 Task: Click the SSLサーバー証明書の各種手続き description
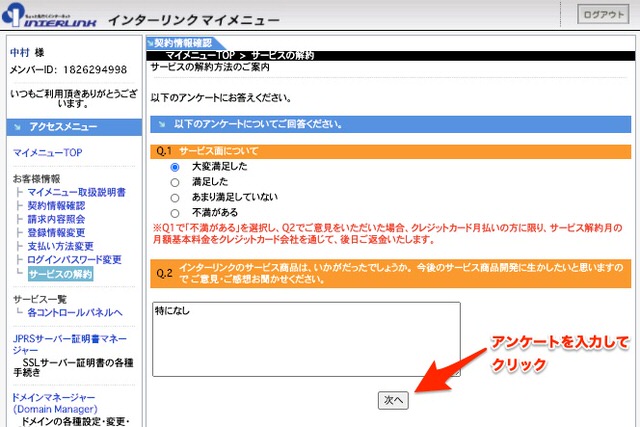coord(73,367)
